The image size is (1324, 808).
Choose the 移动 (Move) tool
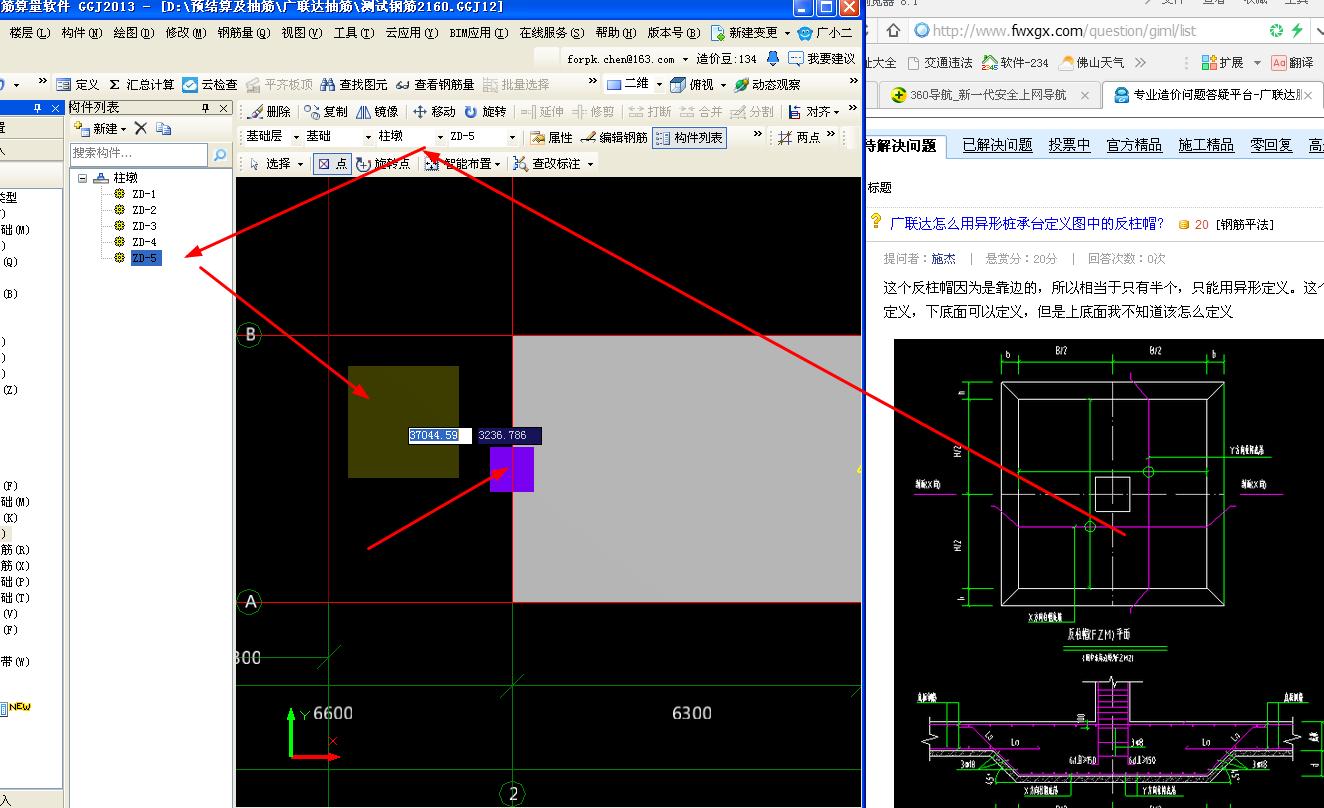click(x=434, y=111)
